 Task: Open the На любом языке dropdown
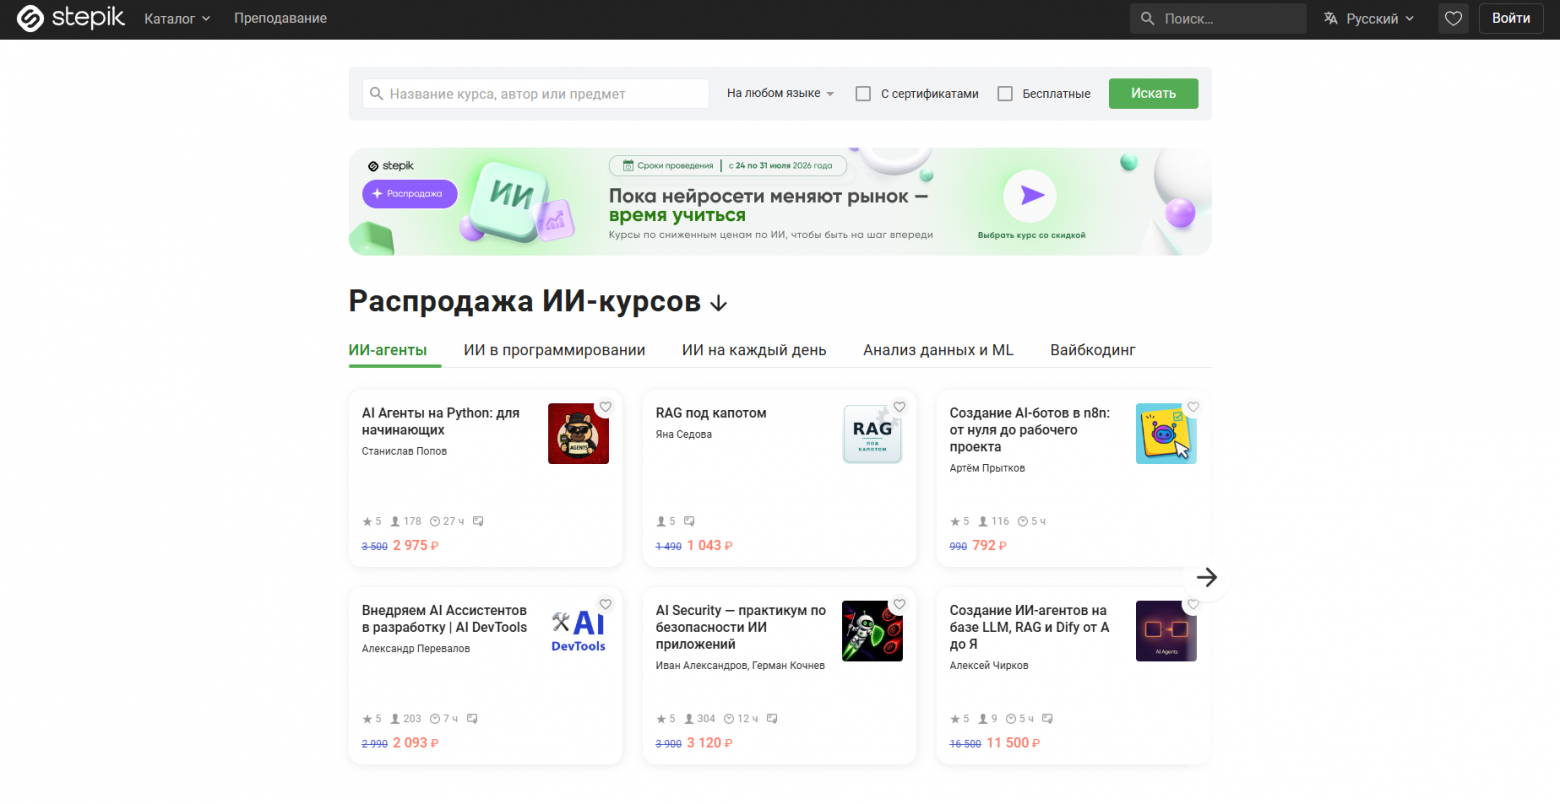(780, 93)
